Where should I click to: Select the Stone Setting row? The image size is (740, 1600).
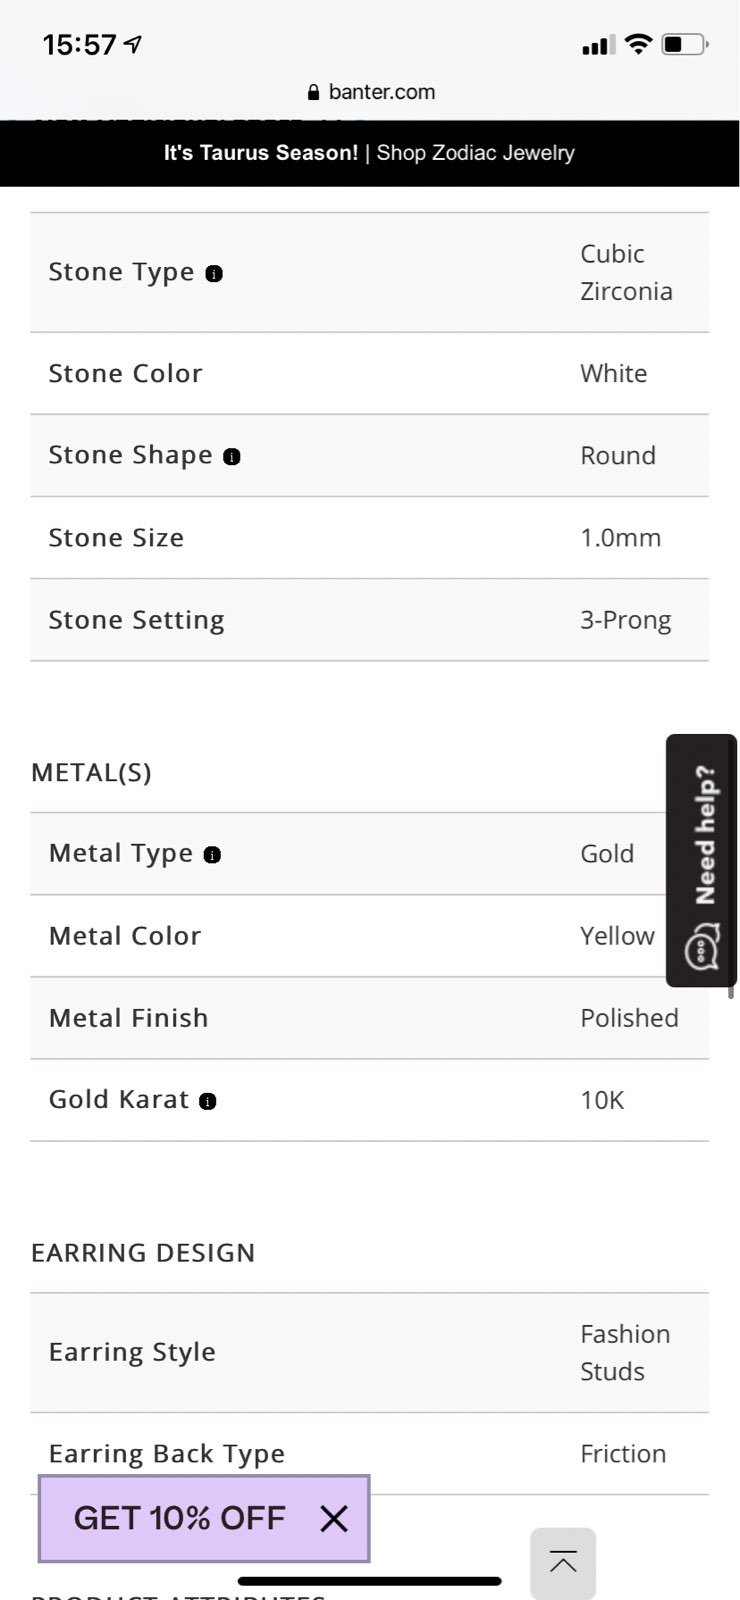coord(370,620)
